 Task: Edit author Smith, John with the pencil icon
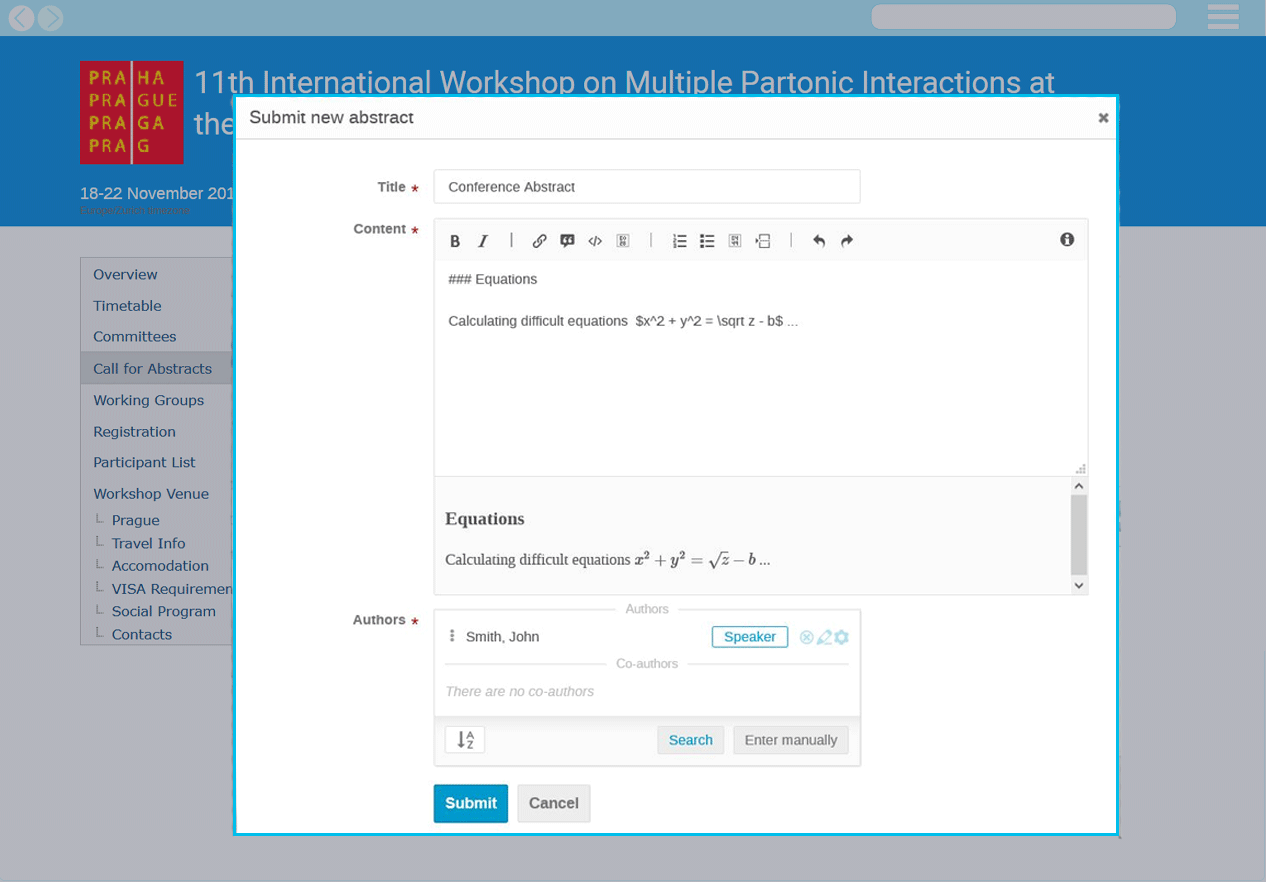824,637
